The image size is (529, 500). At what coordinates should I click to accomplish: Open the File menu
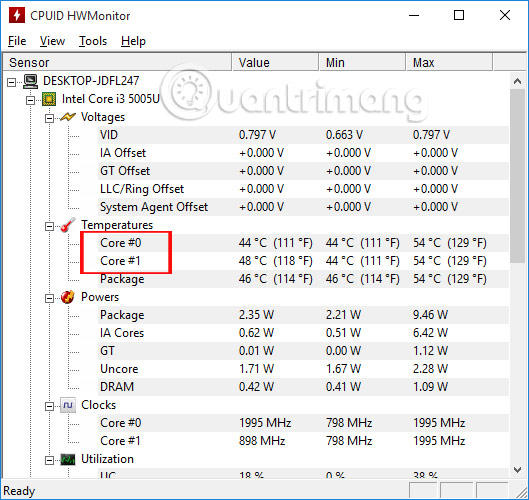click(17, 41)
